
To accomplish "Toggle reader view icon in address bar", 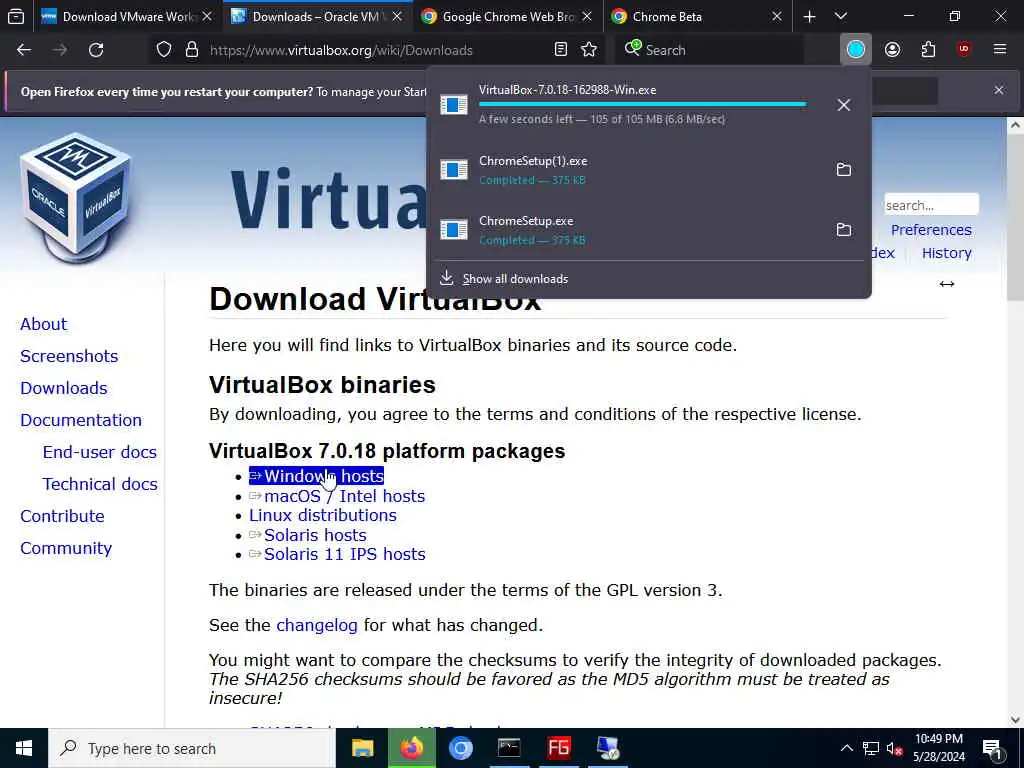I will 560,50.
